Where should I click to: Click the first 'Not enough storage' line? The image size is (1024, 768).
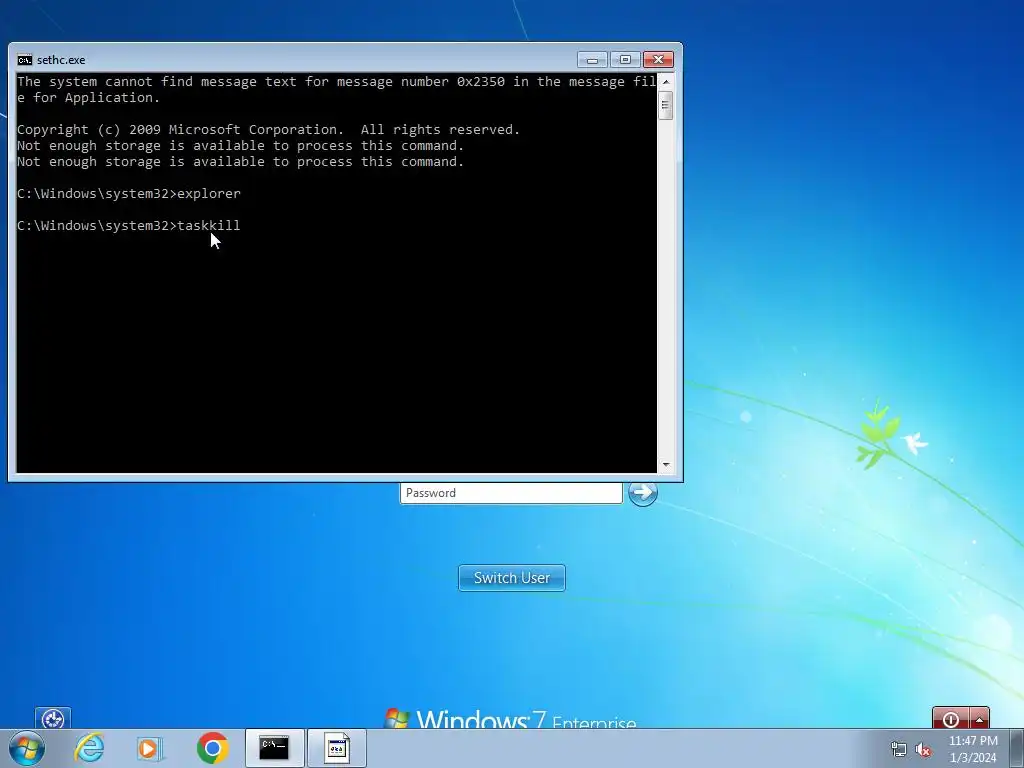click(x=240, y=146)
